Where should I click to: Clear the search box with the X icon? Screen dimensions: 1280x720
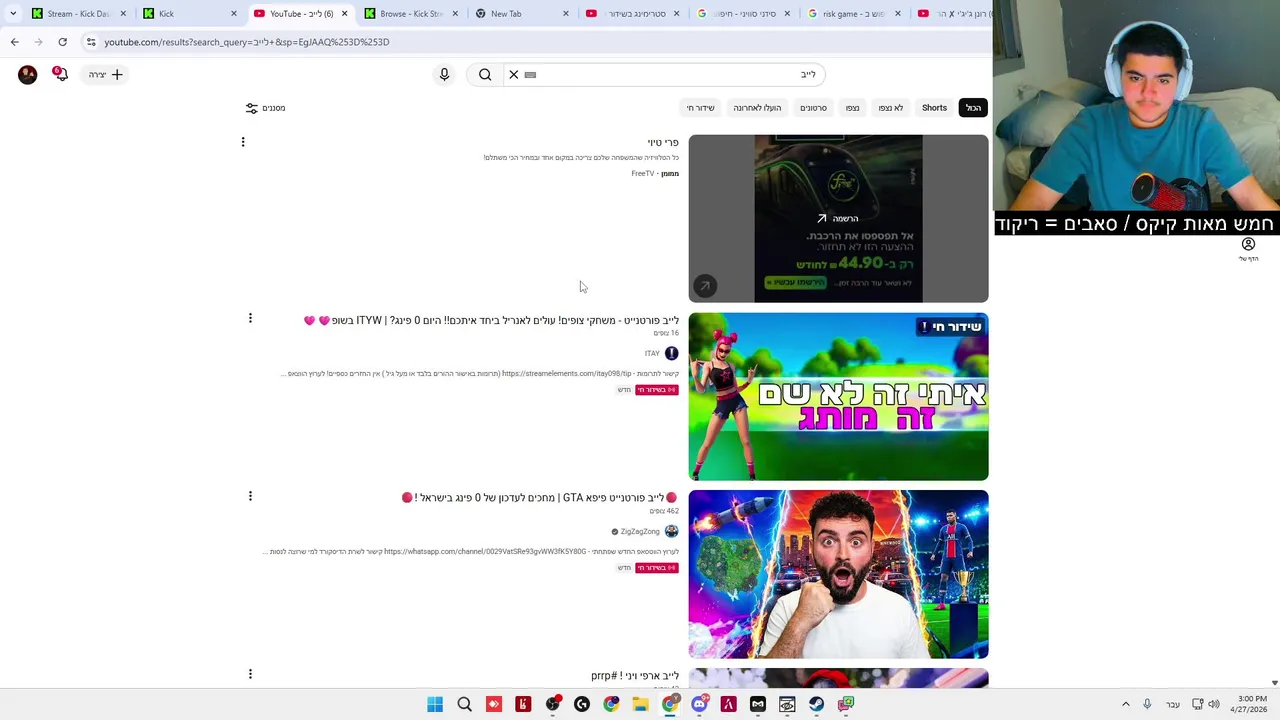514,74
